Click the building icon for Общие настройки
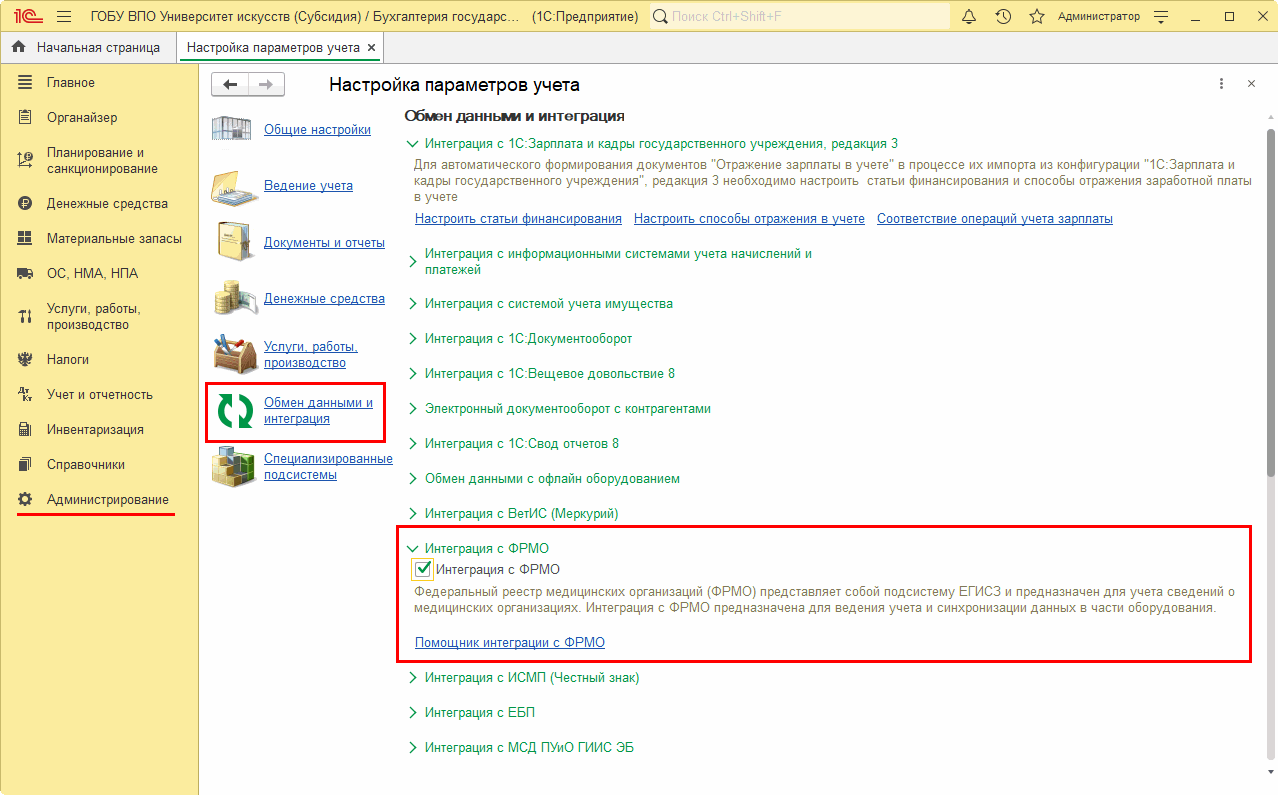Image resolution: width=1278 pixels, height=795 pixels. [234, 129]
